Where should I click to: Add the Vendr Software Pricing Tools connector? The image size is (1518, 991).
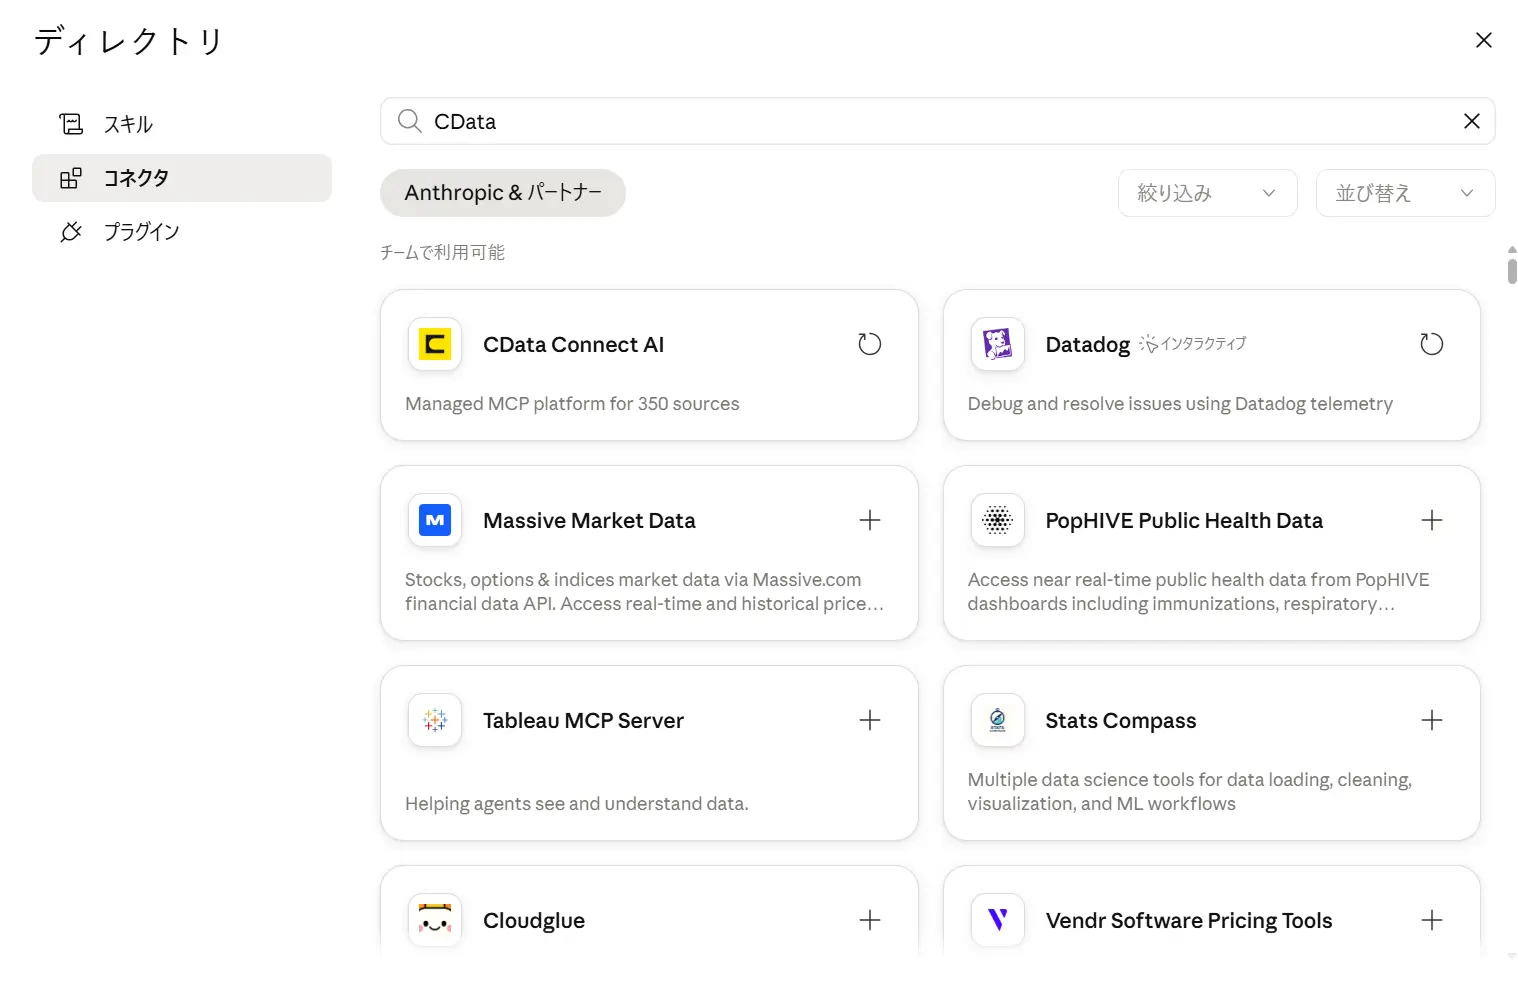point(1431,920)
